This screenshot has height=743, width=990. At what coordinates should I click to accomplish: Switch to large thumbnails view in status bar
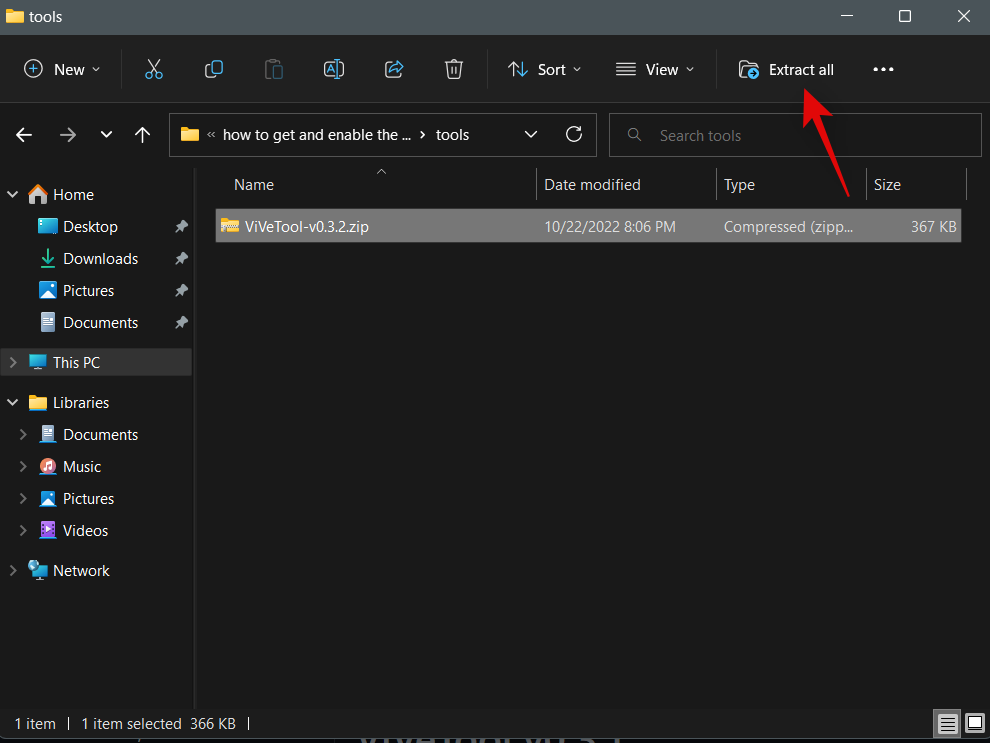(973, 723)
